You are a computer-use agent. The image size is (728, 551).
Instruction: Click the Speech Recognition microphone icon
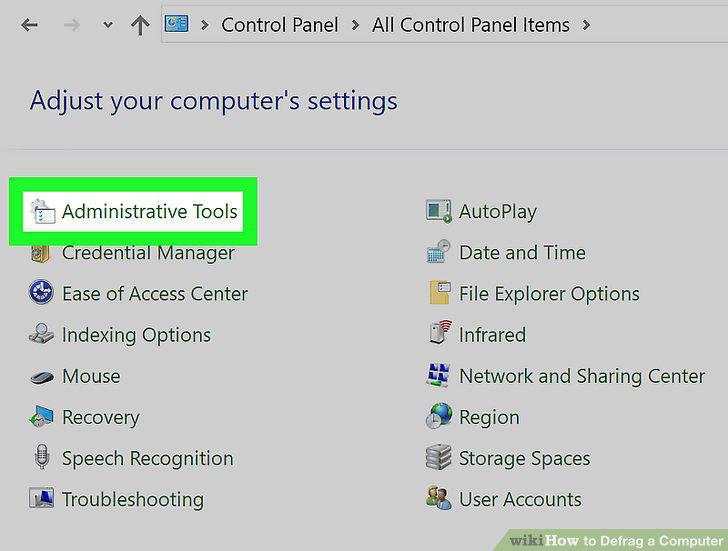coord(42,456)
